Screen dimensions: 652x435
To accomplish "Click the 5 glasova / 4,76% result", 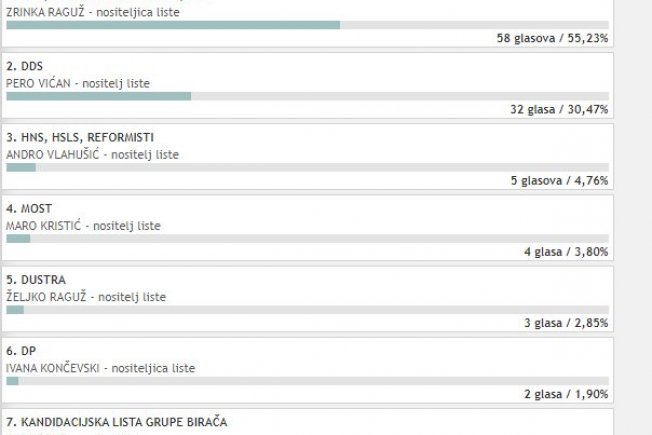I will 559,180.
